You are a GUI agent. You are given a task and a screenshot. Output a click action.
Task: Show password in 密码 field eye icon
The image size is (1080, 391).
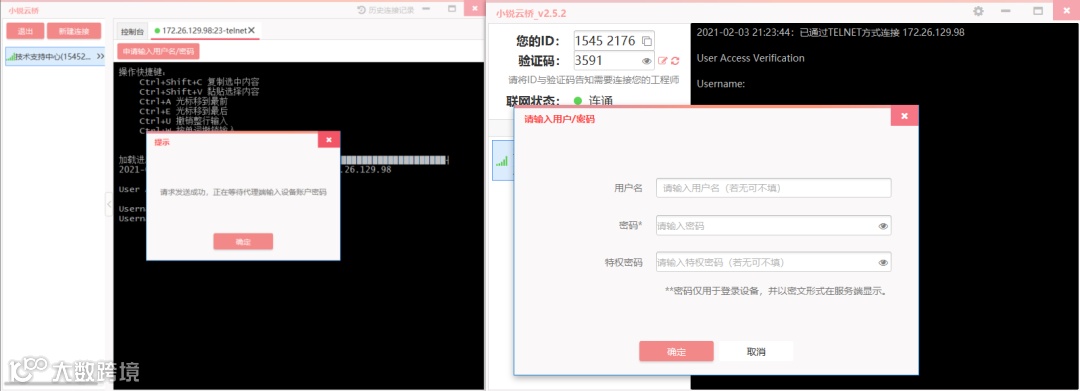click(x=883, y=226)
